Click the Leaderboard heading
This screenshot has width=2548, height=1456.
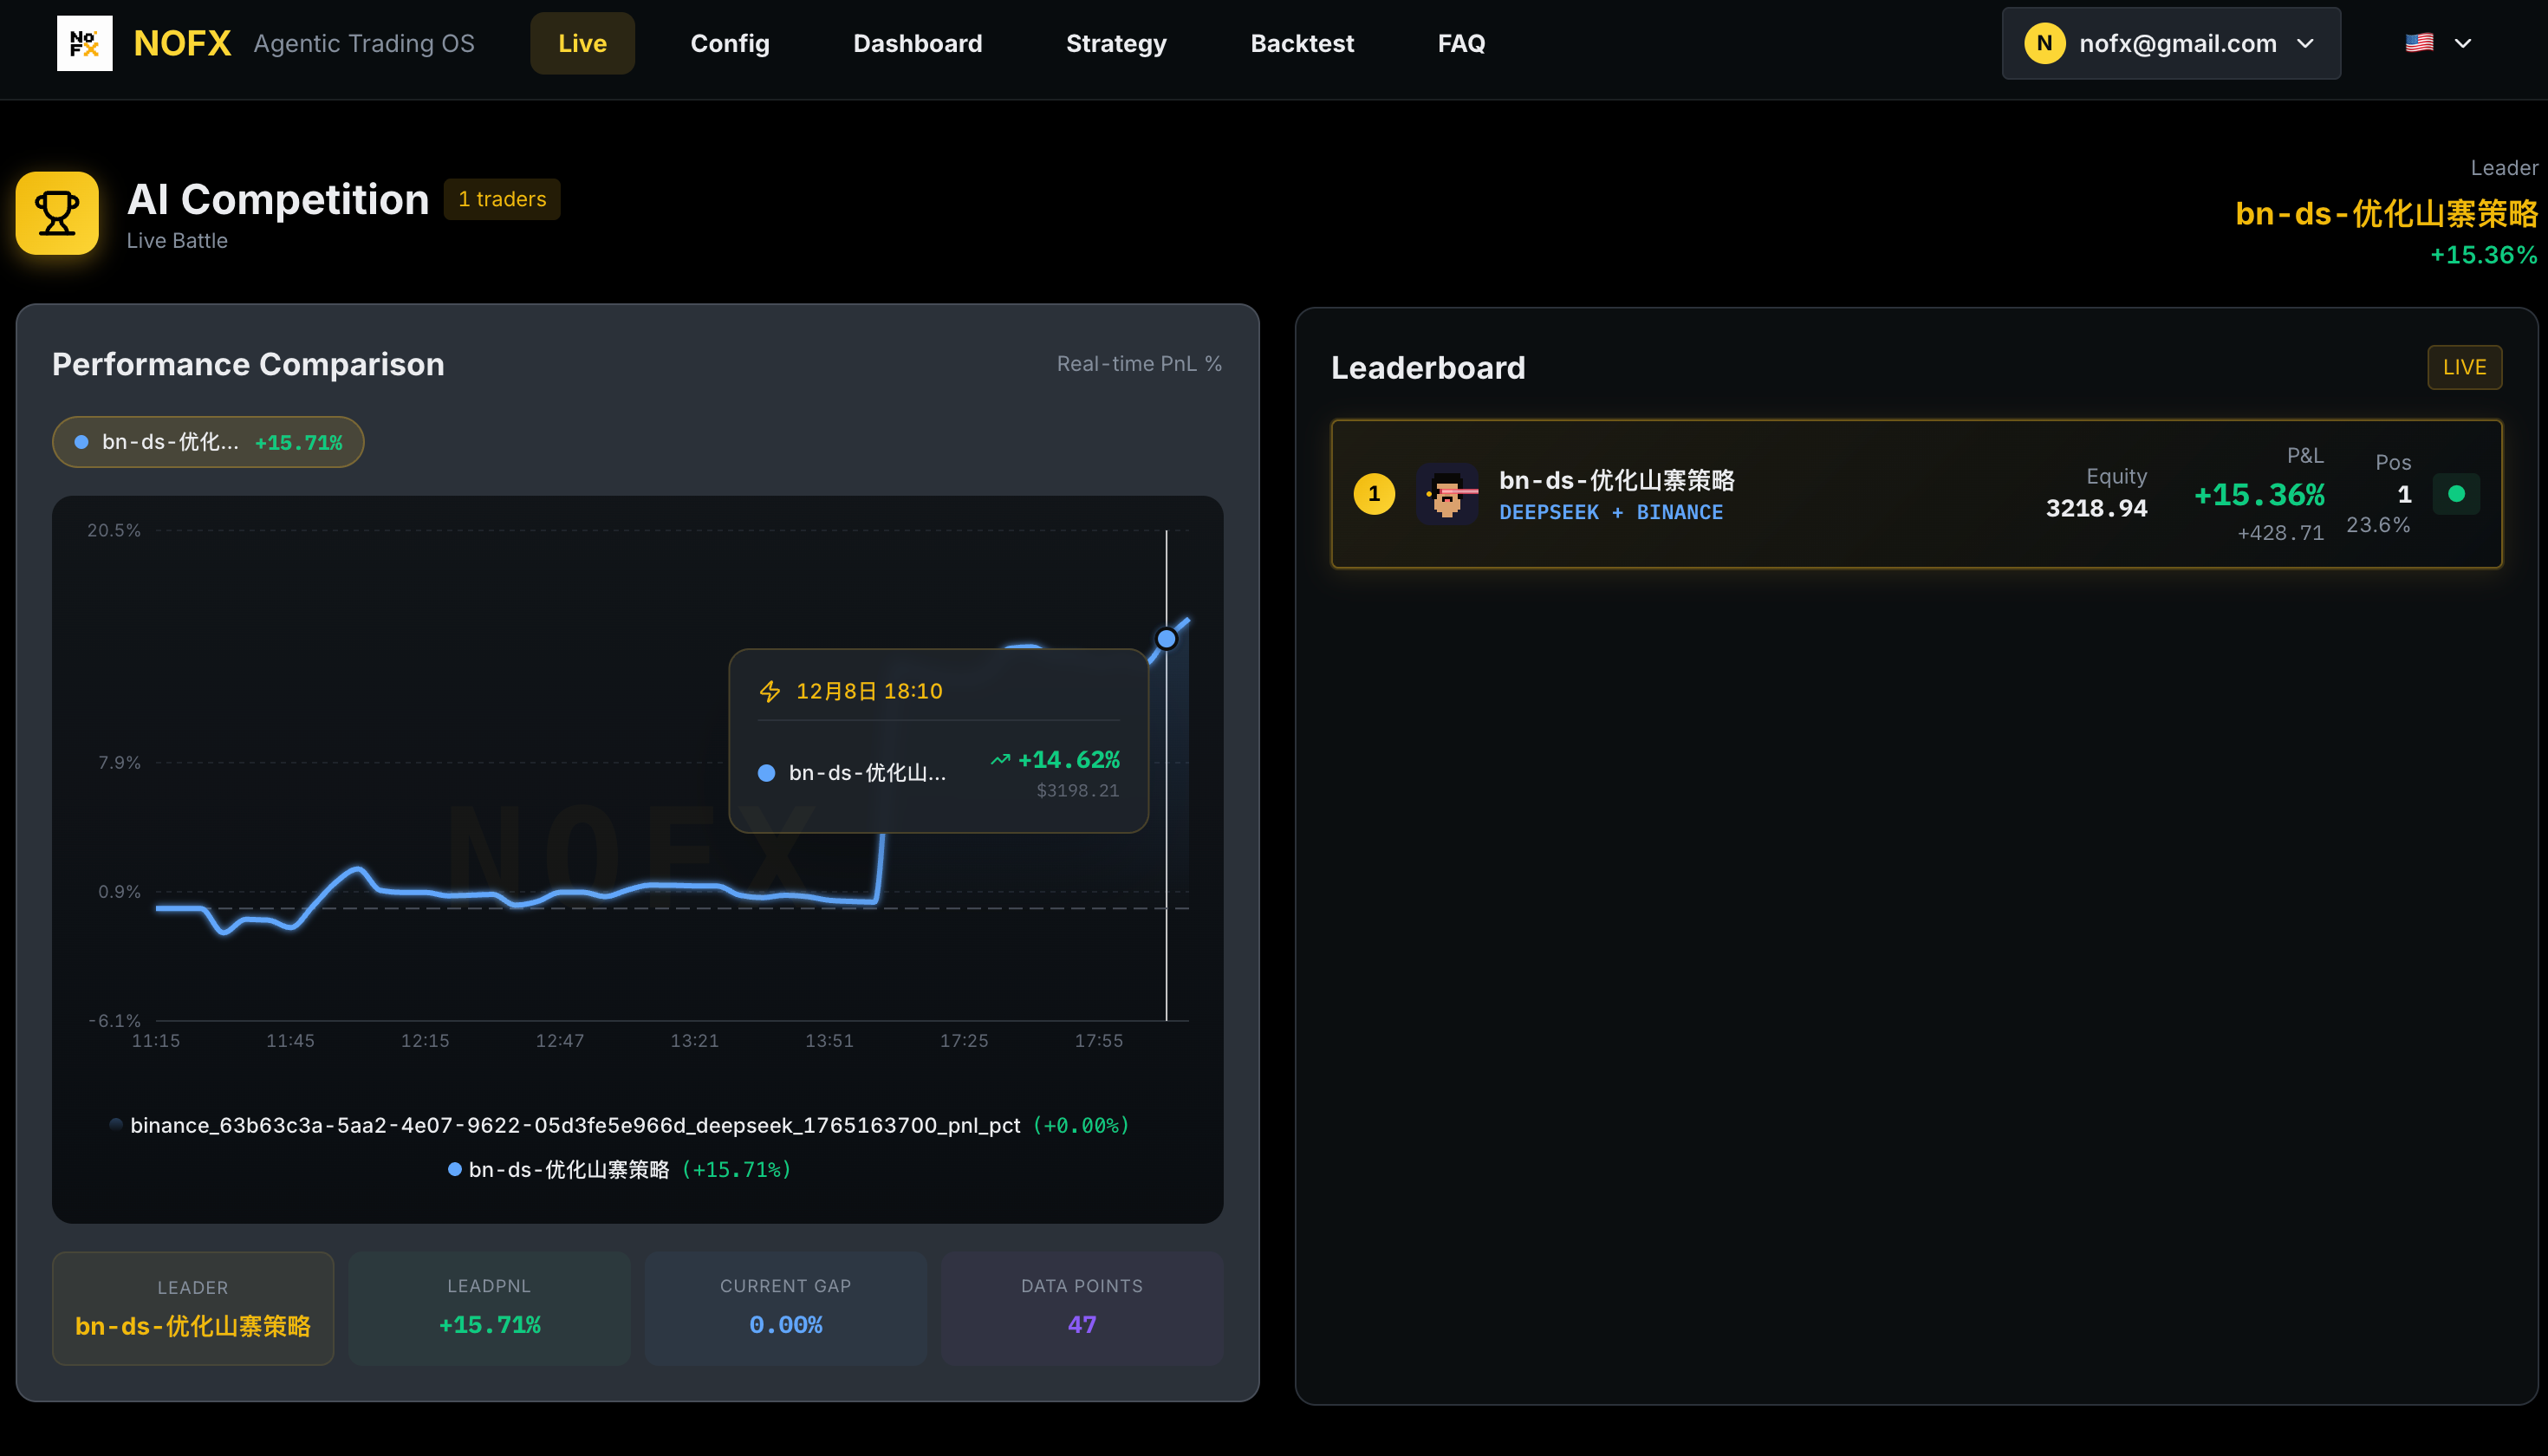point(1428,368)
